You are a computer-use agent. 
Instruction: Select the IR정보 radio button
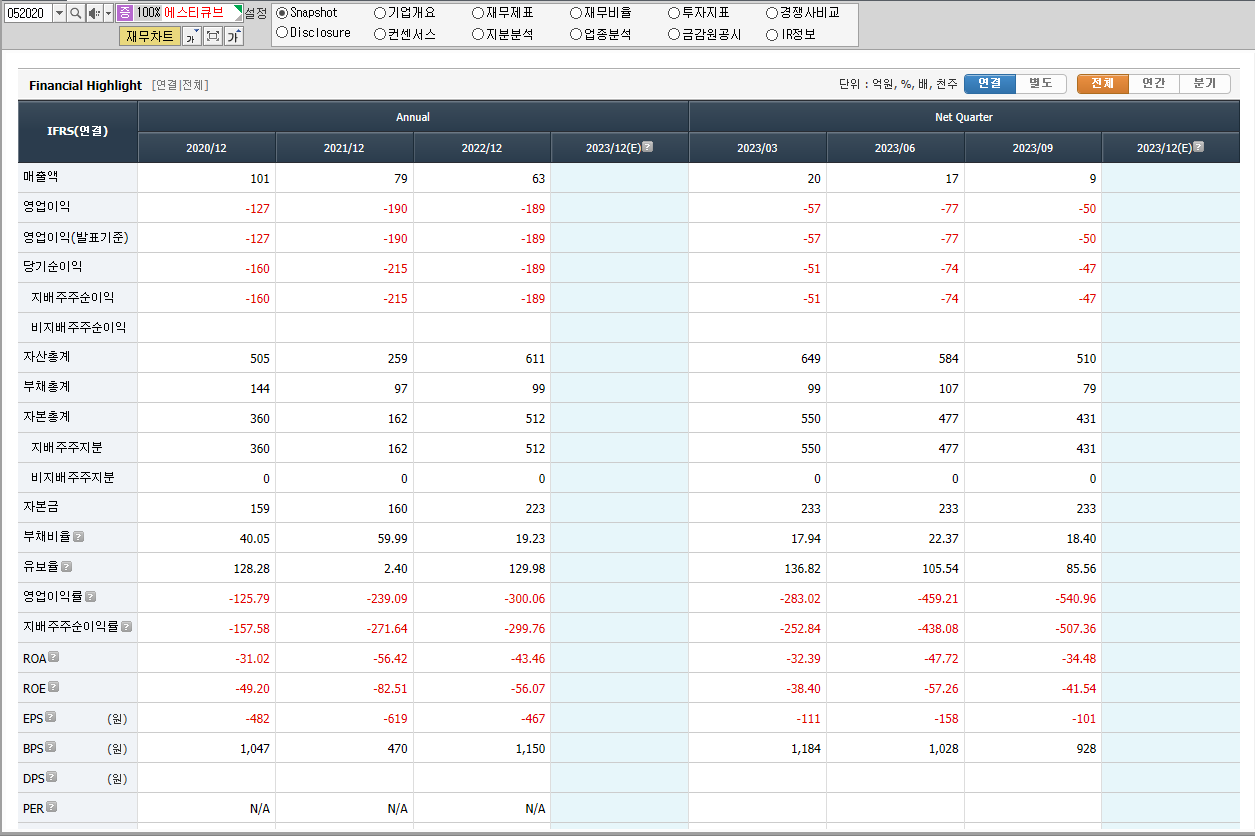(772, 33)
